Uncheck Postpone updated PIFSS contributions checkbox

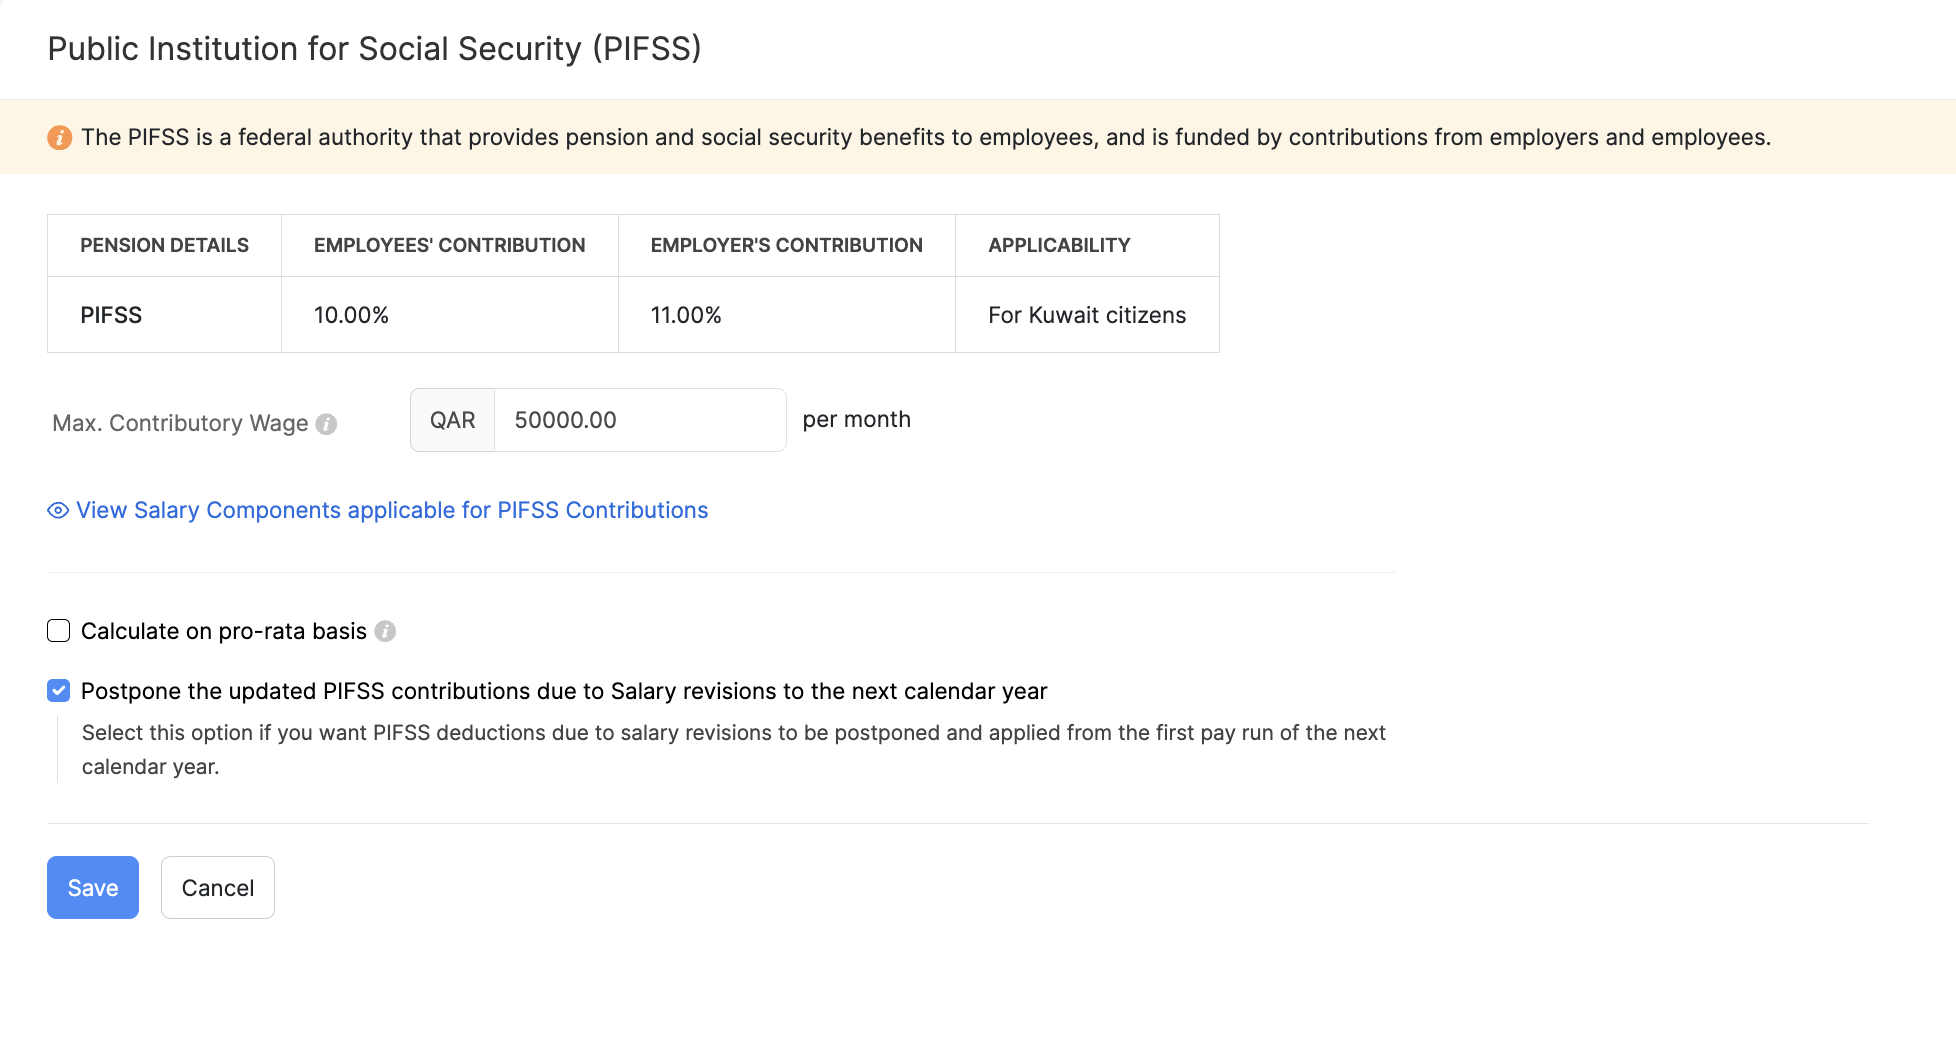(x=59, y=691)
